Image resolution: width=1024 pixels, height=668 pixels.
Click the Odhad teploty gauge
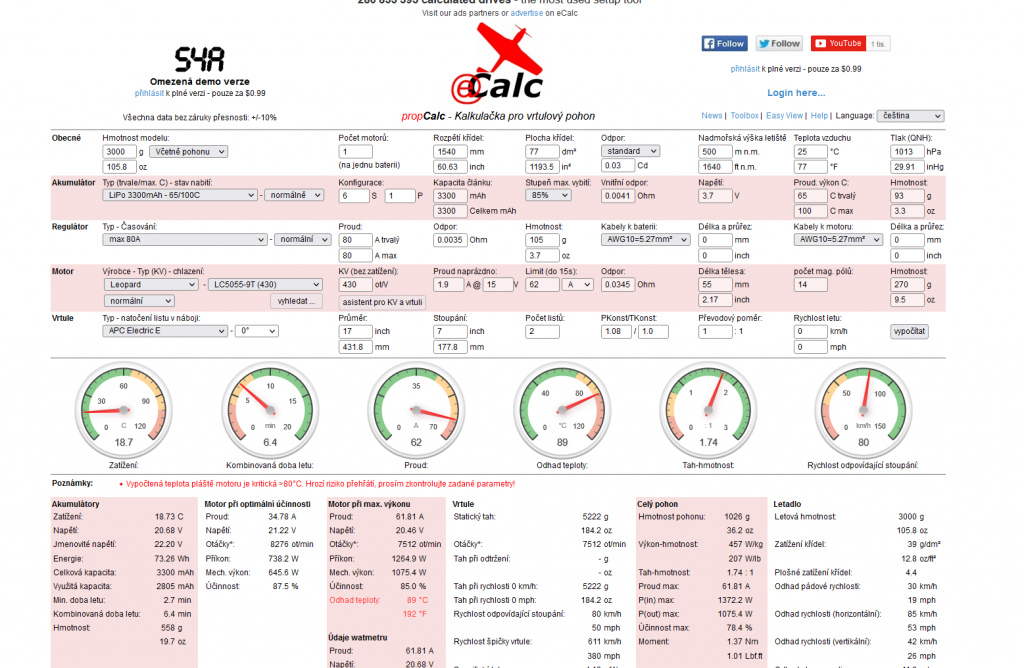(563, 409)
